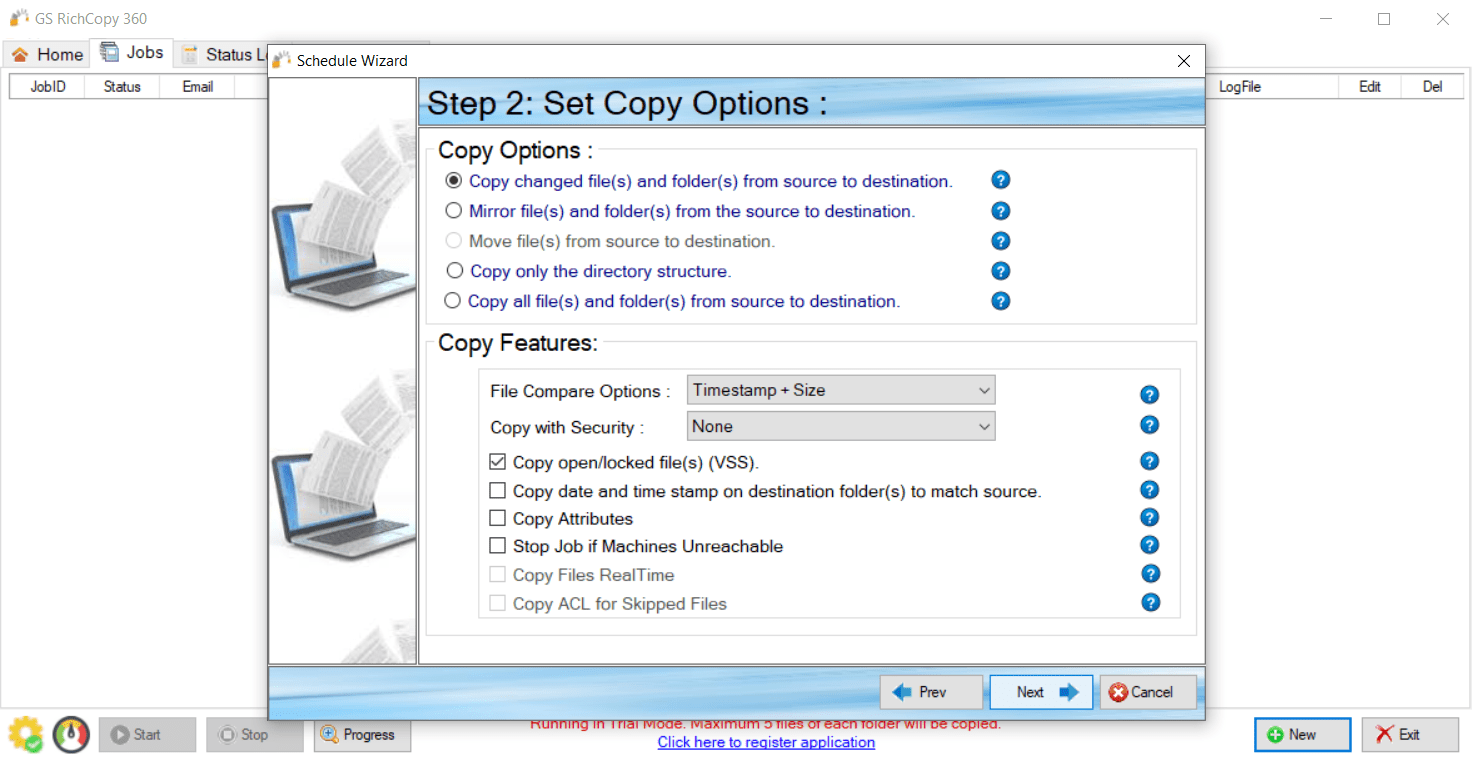Click the Edit column header
Image resolution: width=1472 pixels, height=761 pixels.
[1370, 87]
